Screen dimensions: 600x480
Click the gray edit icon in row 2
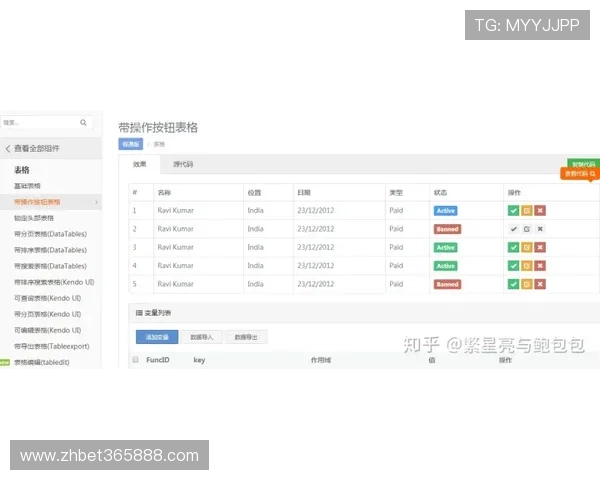pos(527,229)
